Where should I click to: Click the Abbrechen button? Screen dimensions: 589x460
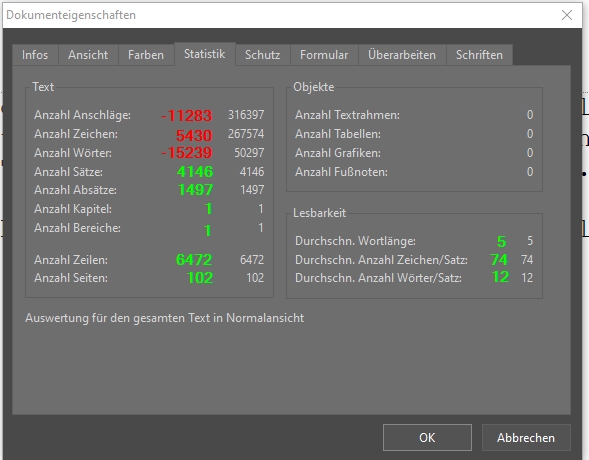tap(526, 437)
